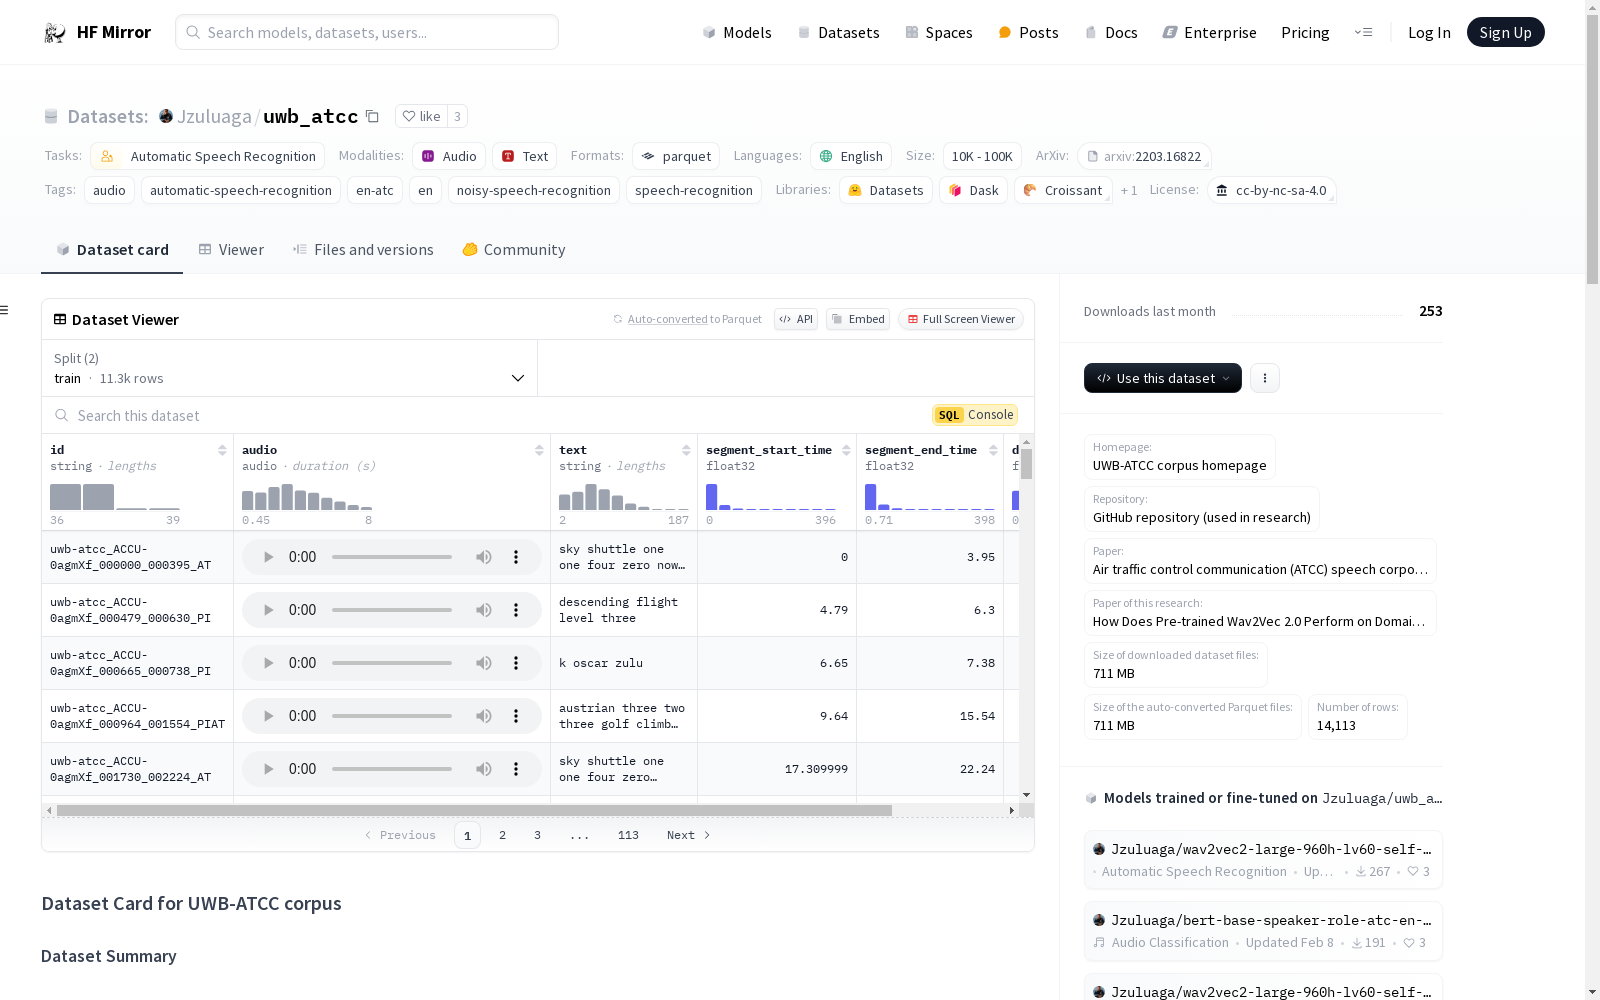Expand the +1 more libraries
This screenshot has width=1600, height=1000.
click(1129, 191)
